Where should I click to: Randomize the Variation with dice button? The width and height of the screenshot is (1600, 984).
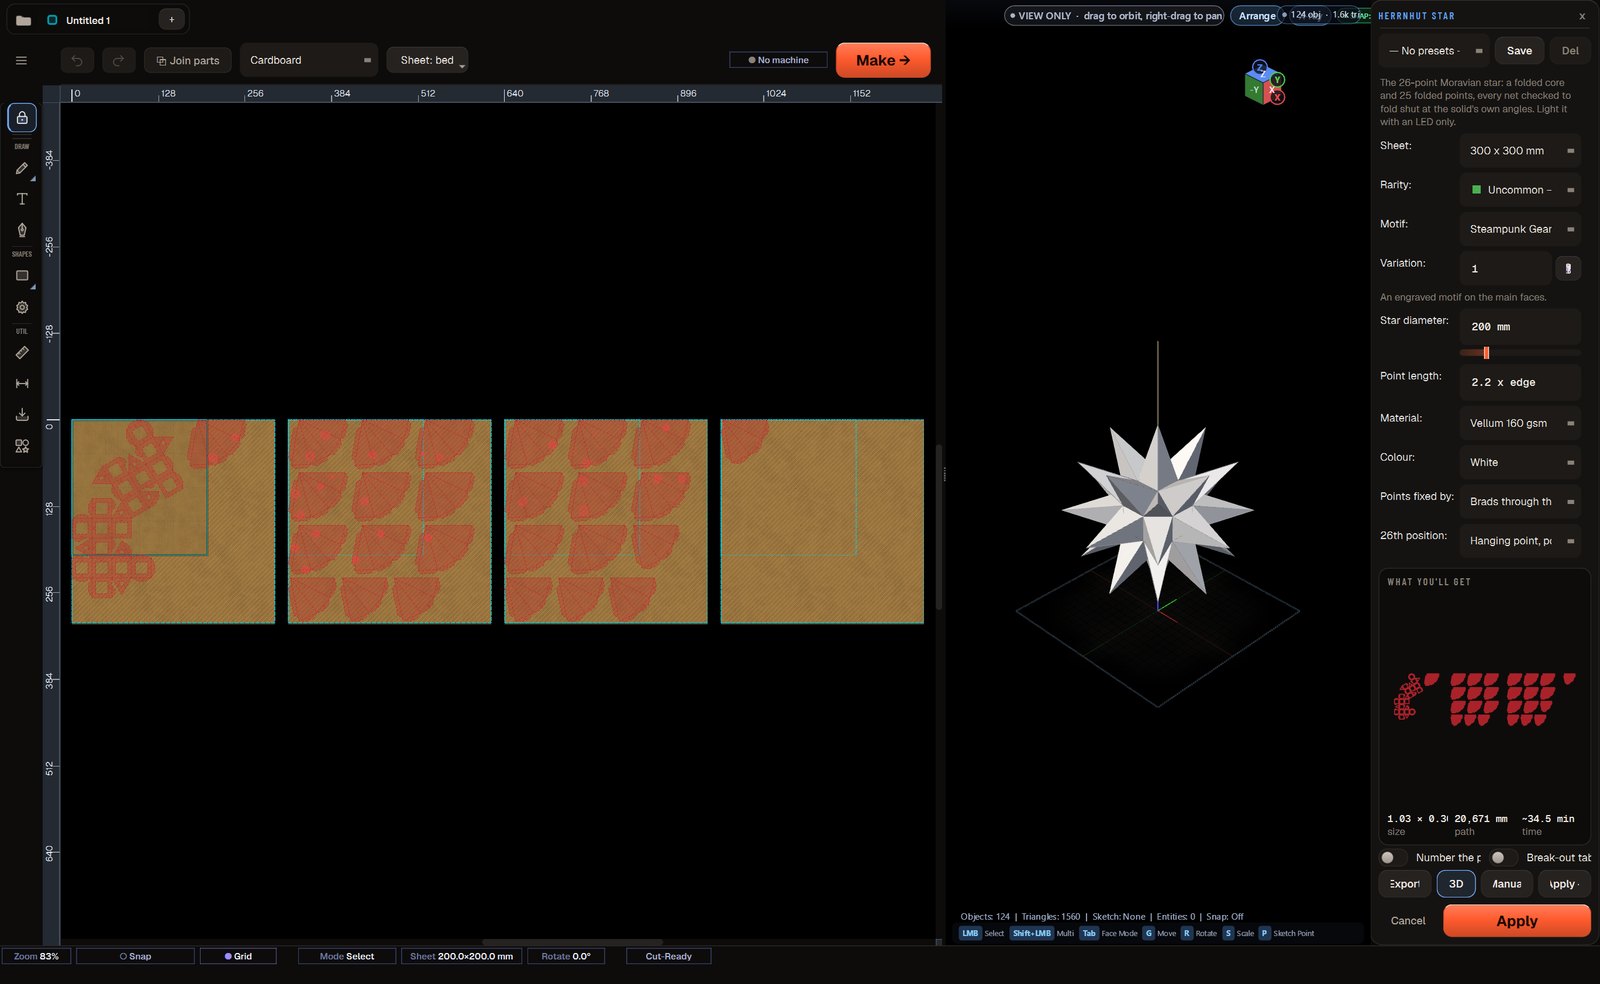1568,268
